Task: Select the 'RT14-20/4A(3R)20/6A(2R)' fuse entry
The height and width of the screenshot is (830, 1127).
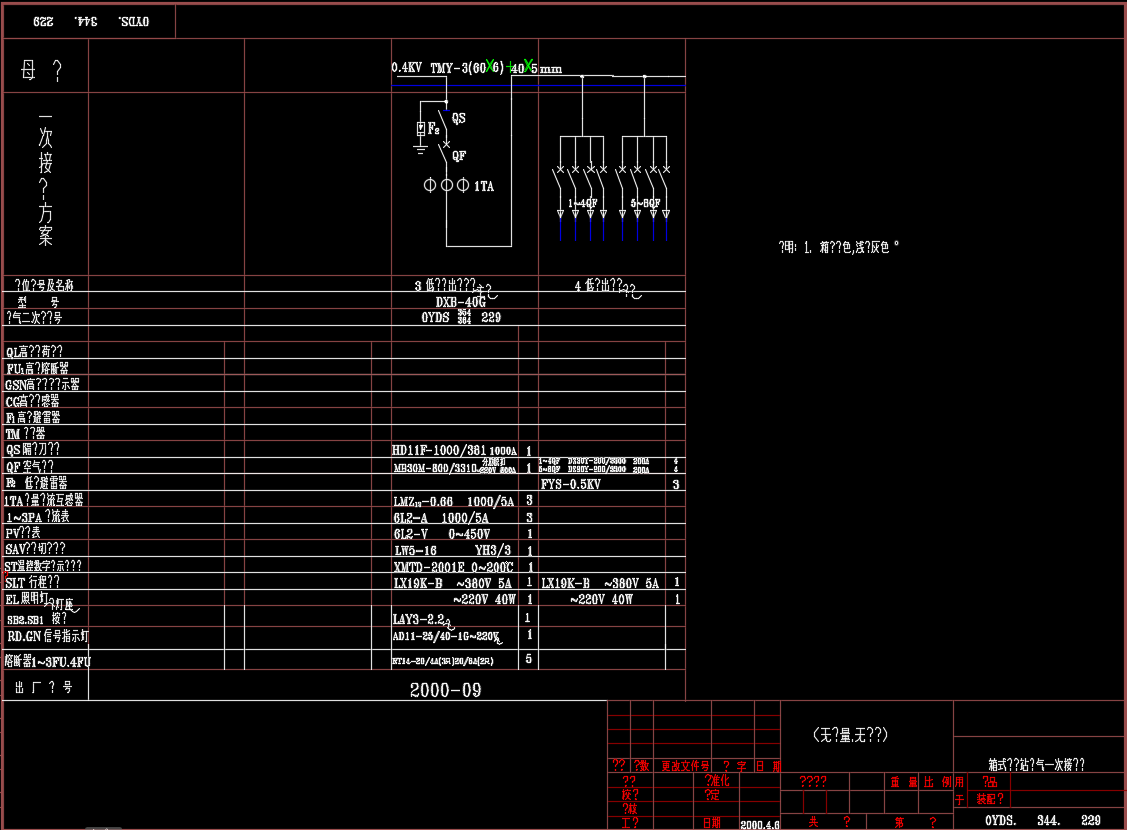Action: coord(443,661)
